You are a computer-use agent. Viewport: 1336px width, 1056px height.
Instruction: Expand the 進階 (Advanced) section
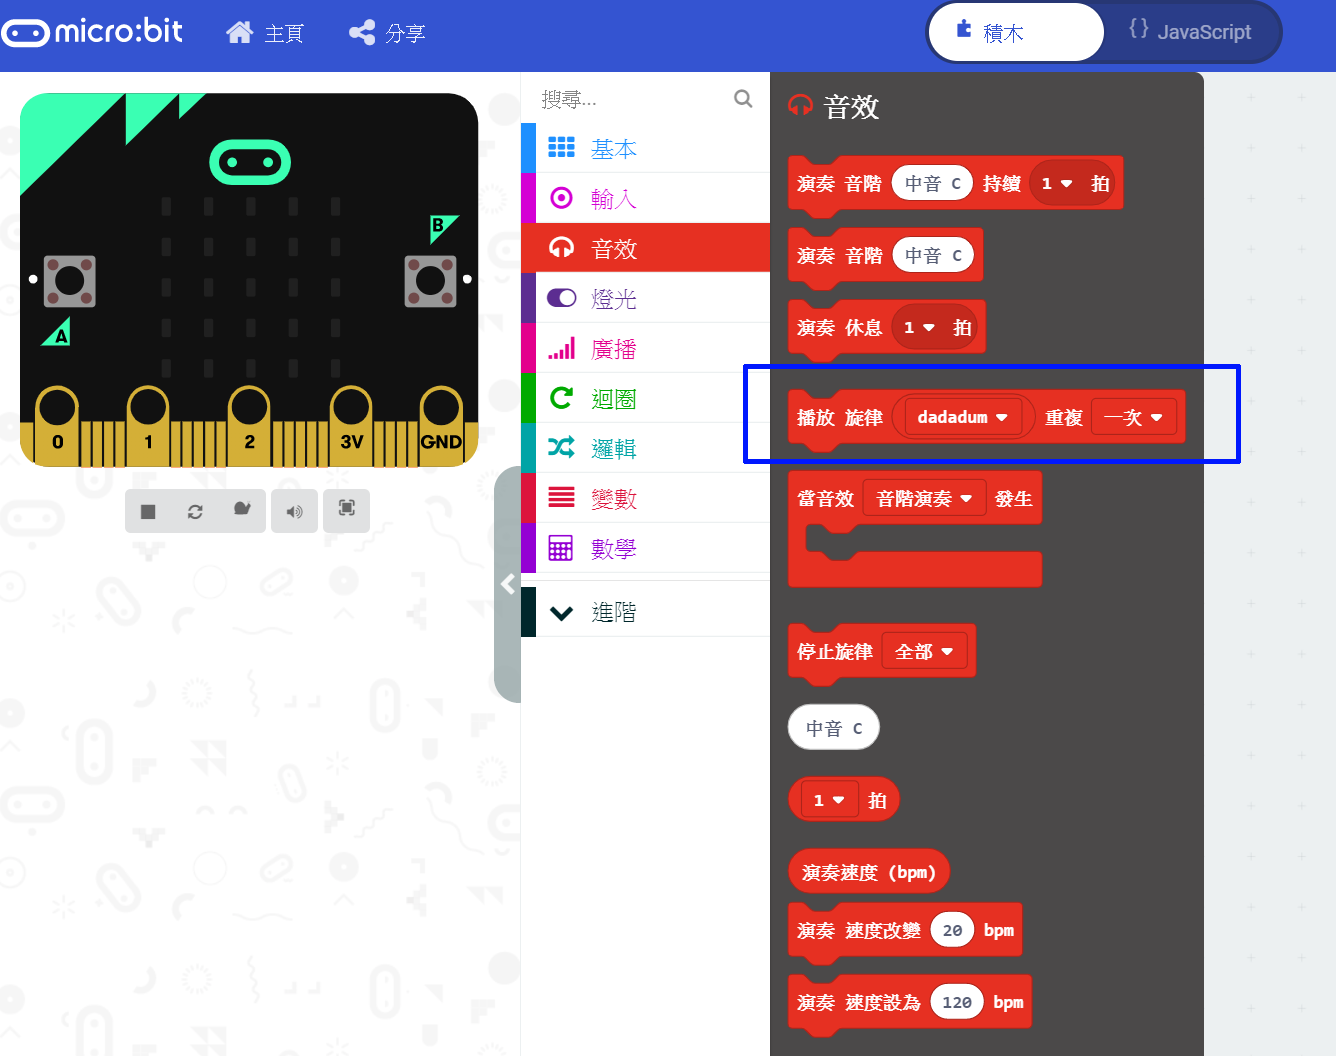click(614, 611)
